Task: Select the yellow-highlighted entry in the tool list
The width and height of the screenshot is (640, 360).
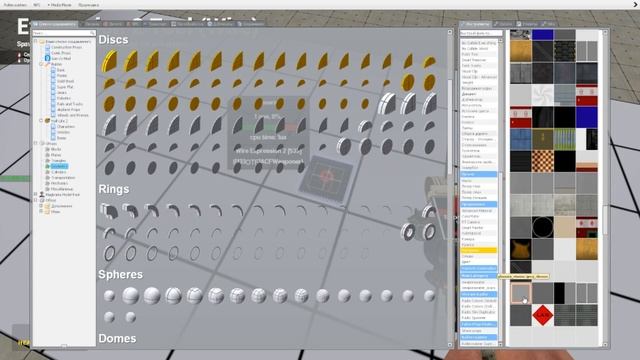Action: 478,250
